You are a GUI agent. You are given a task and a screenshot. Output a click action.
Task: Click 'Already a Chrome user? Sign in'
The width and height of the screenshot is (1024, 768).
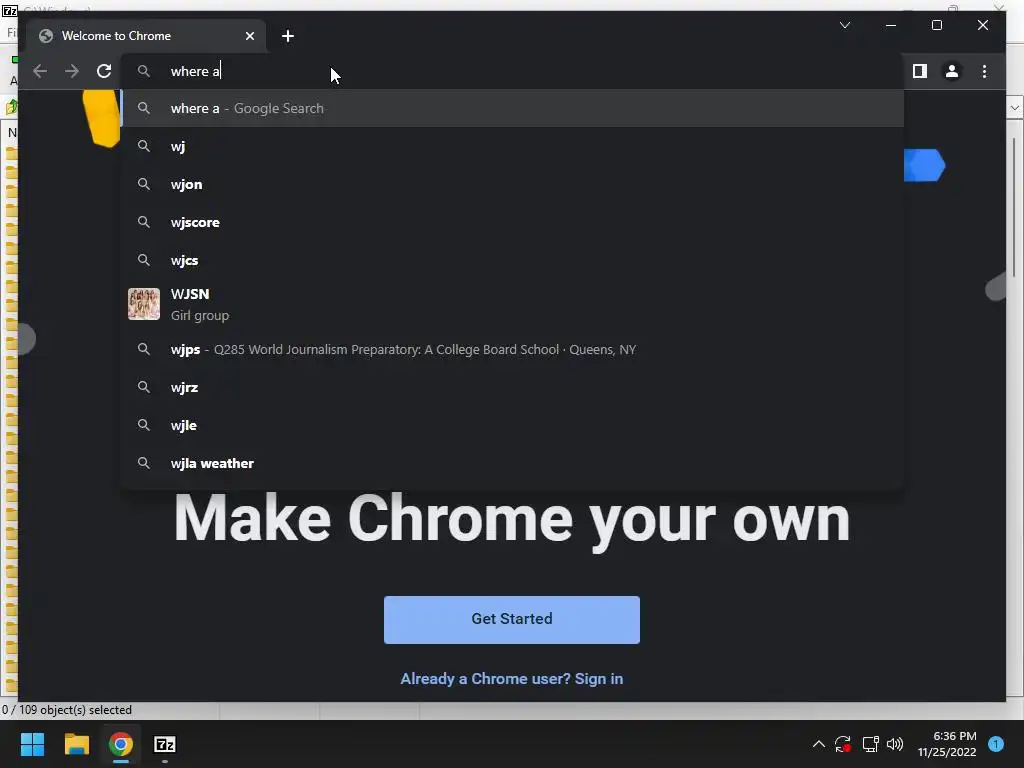point(512,679)
